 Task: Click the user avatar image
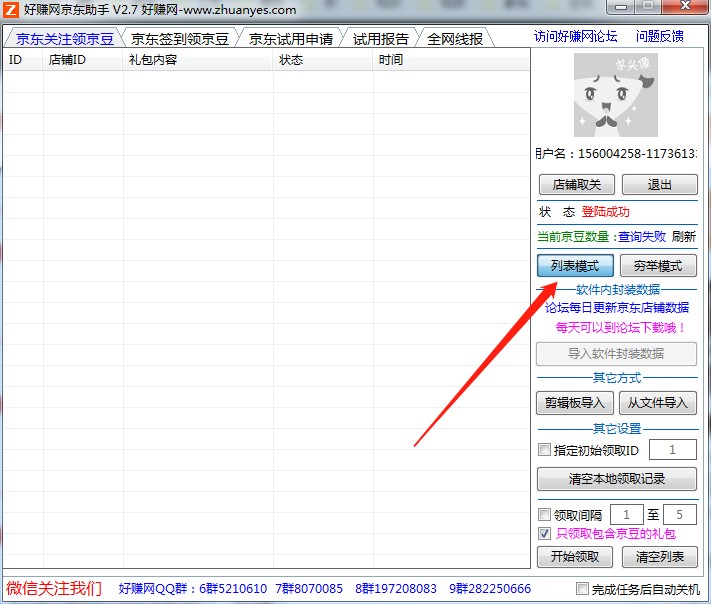point(615,95)
